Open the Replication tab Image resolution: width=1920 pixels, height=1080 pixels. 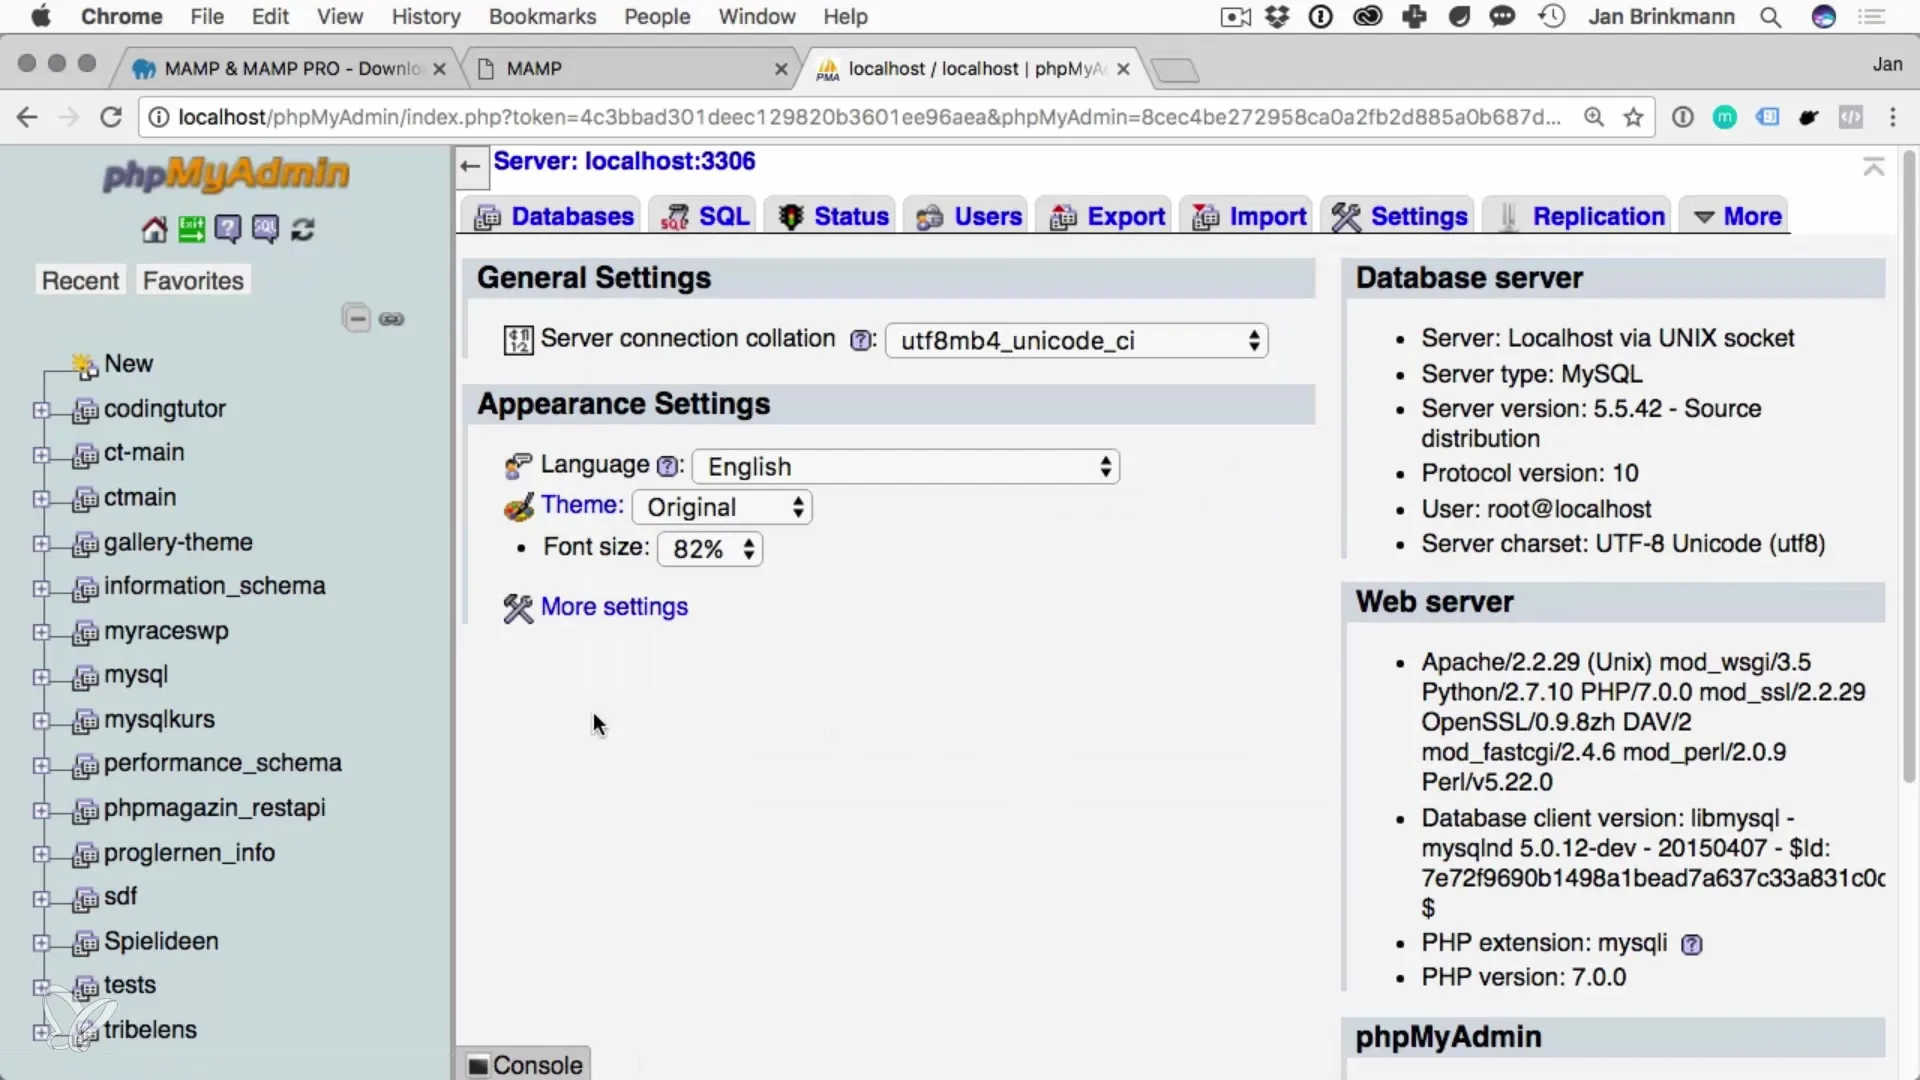click(1579, 216)
